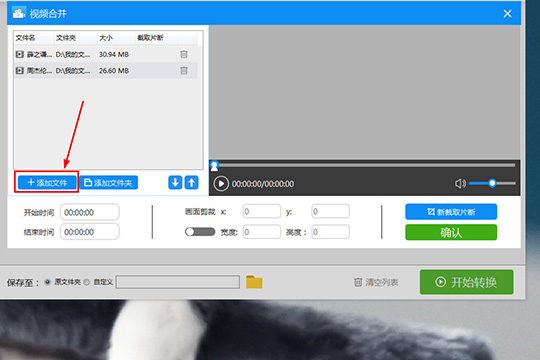Open the yellow folder browse icon
The height and width of the screenshot is (360, 540).
point(254,282)
